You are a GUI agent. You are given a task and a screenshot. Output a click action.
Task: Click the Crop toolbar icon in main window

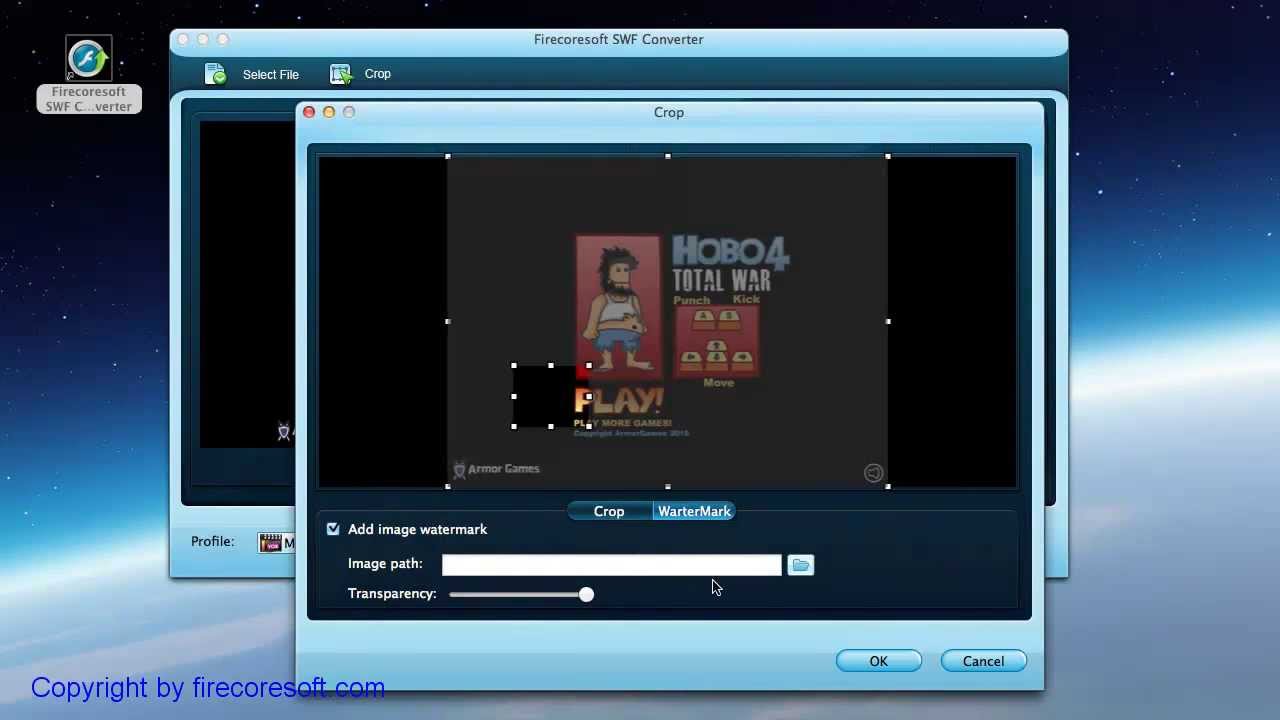pyautogui.click(x=341, y=74)
